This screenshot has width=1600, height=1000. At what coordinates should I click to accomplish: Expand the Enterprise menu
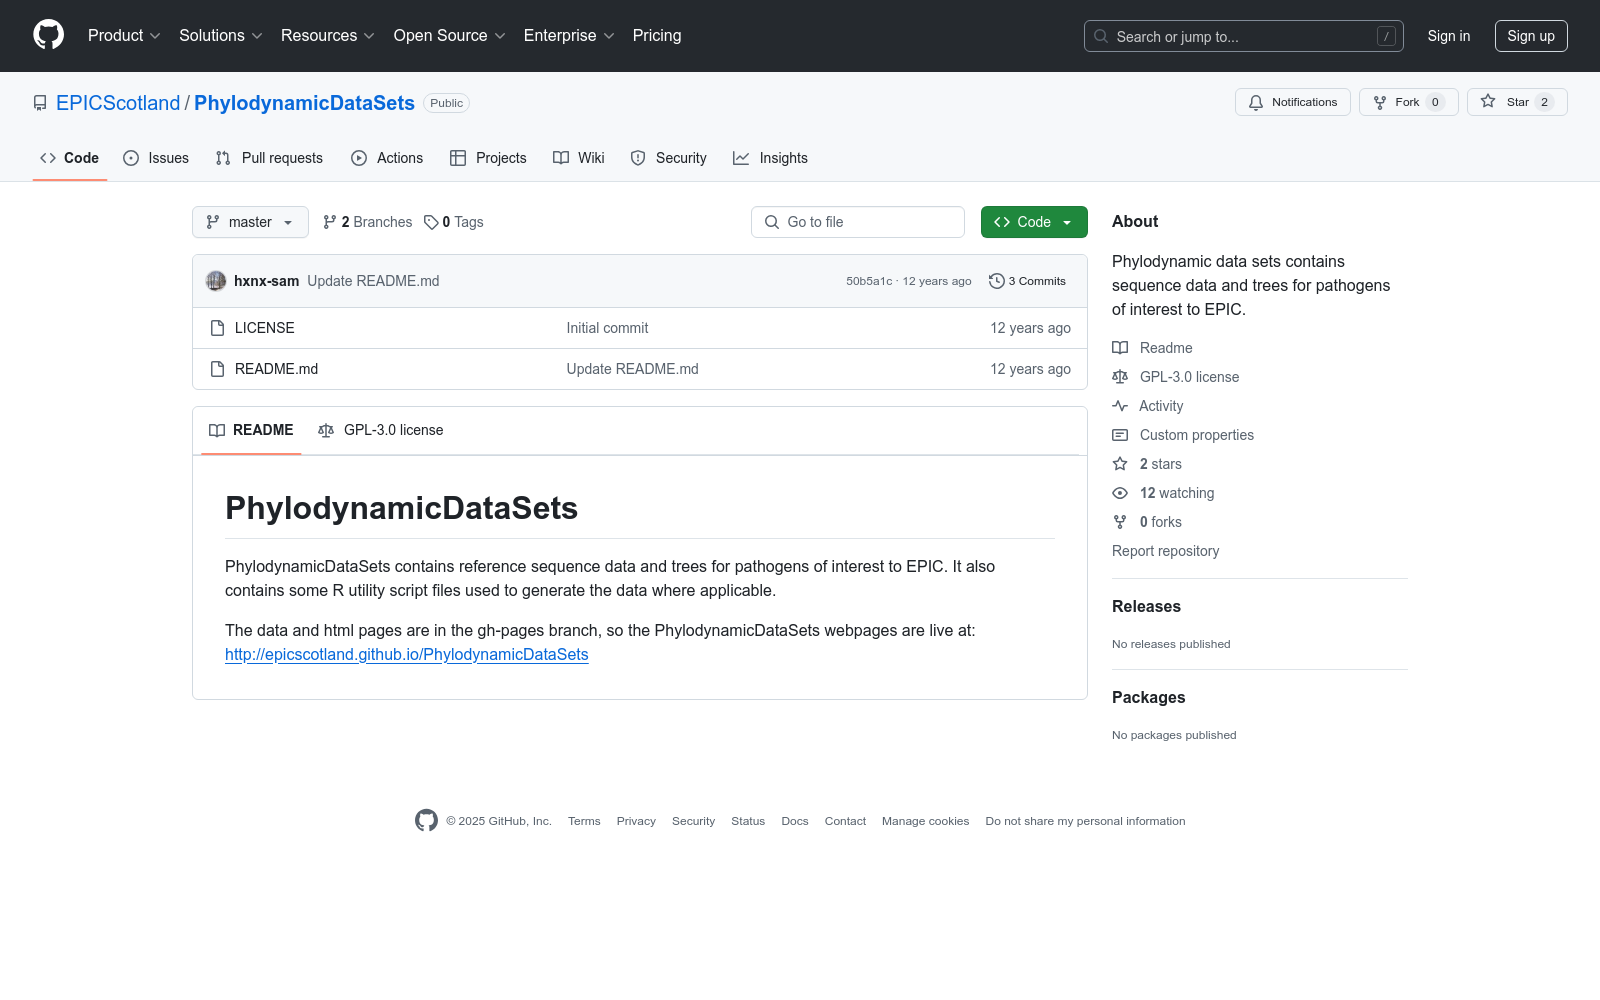coord(569,36)
